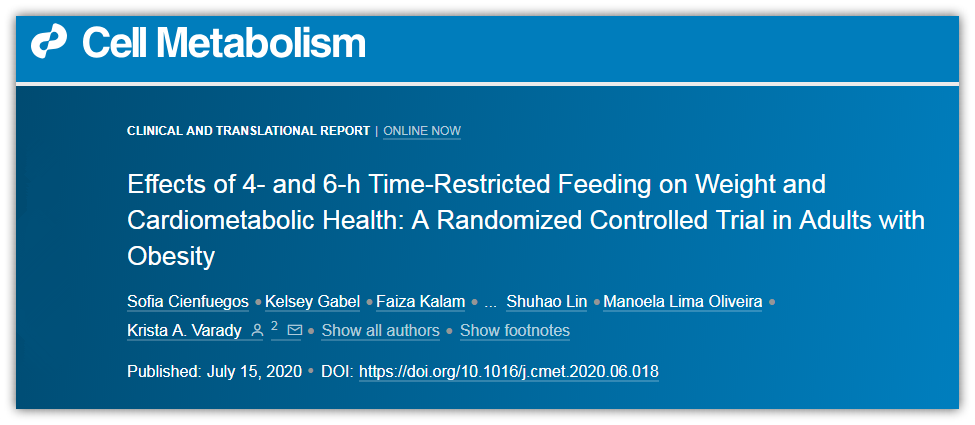
Task: Open the Cell Metabolism journal title
Action: [x=223, y=43]
